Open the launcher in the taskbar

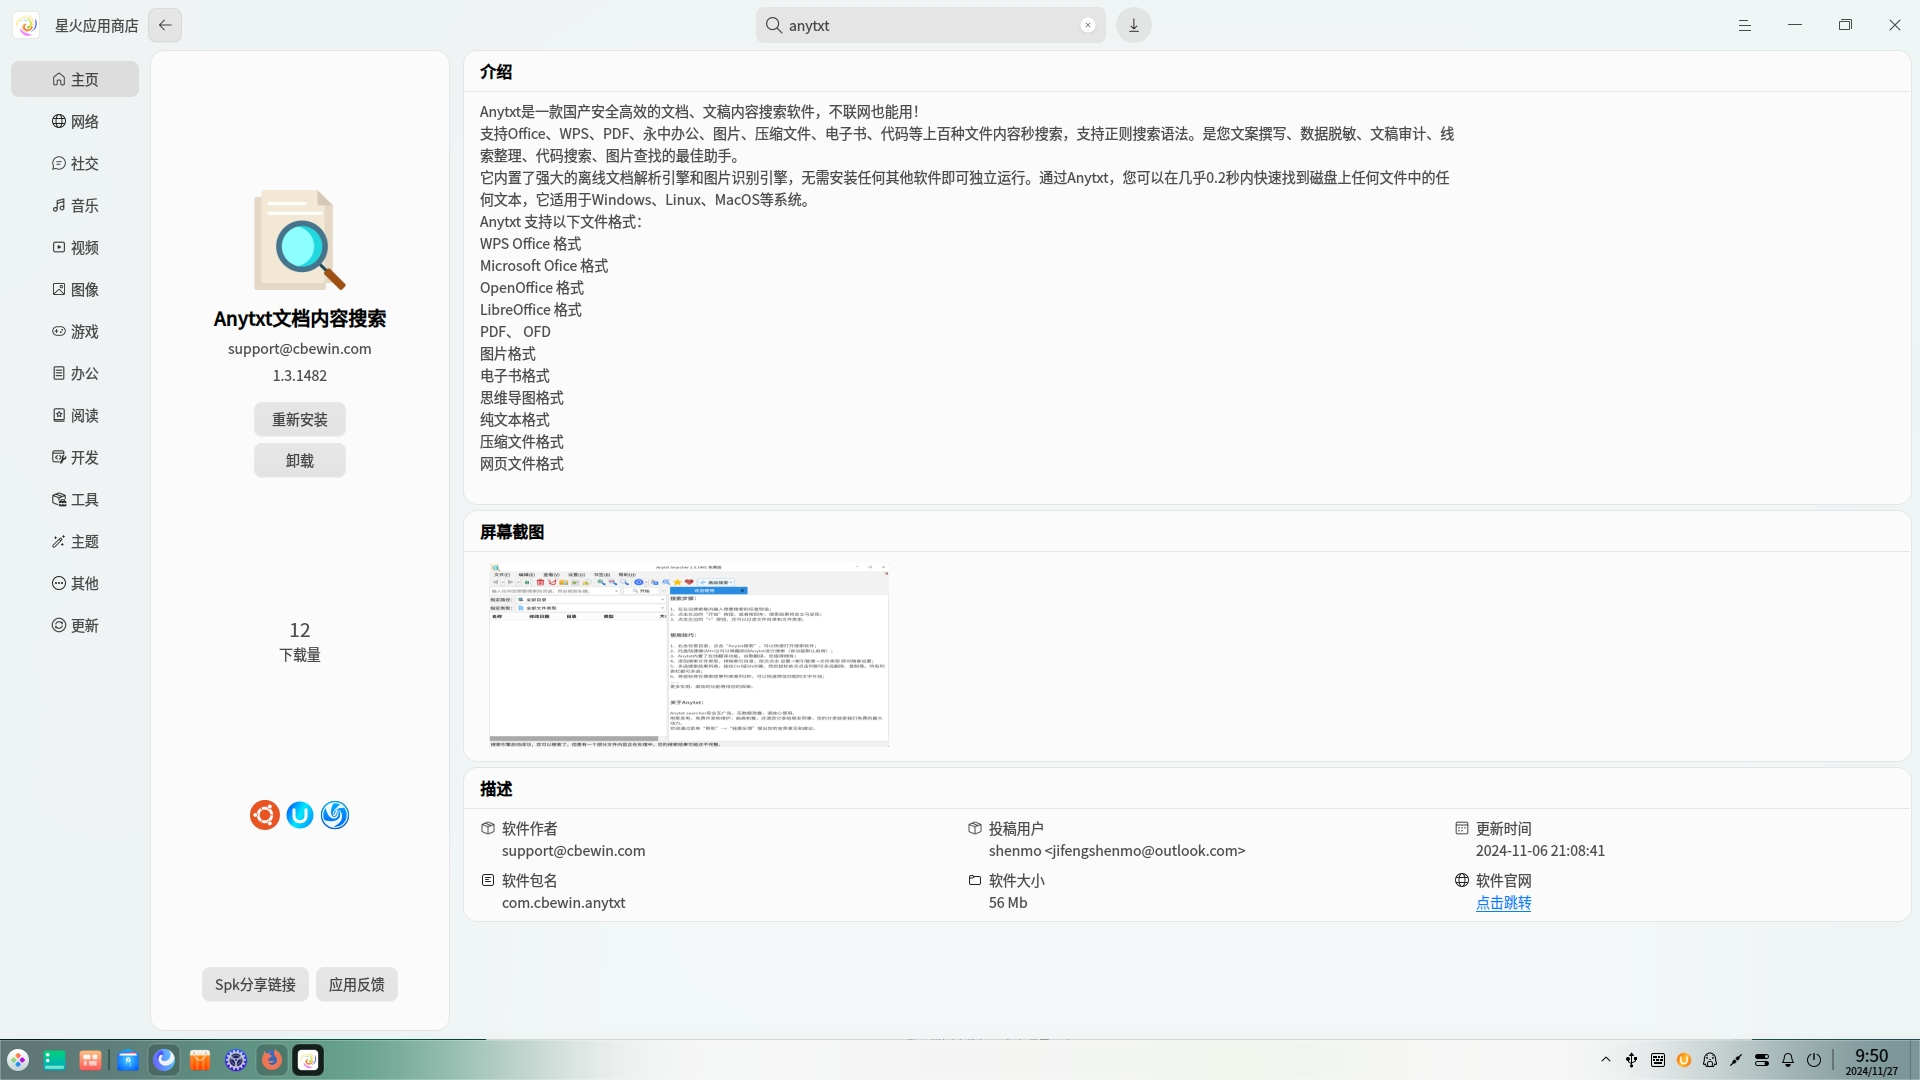pos(18,1060)
